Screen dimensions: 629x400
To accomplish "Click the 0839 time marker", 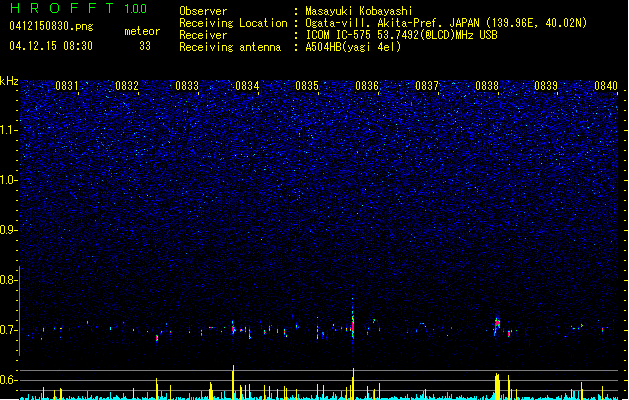I will pyautogui.click(x=546, y=86).
